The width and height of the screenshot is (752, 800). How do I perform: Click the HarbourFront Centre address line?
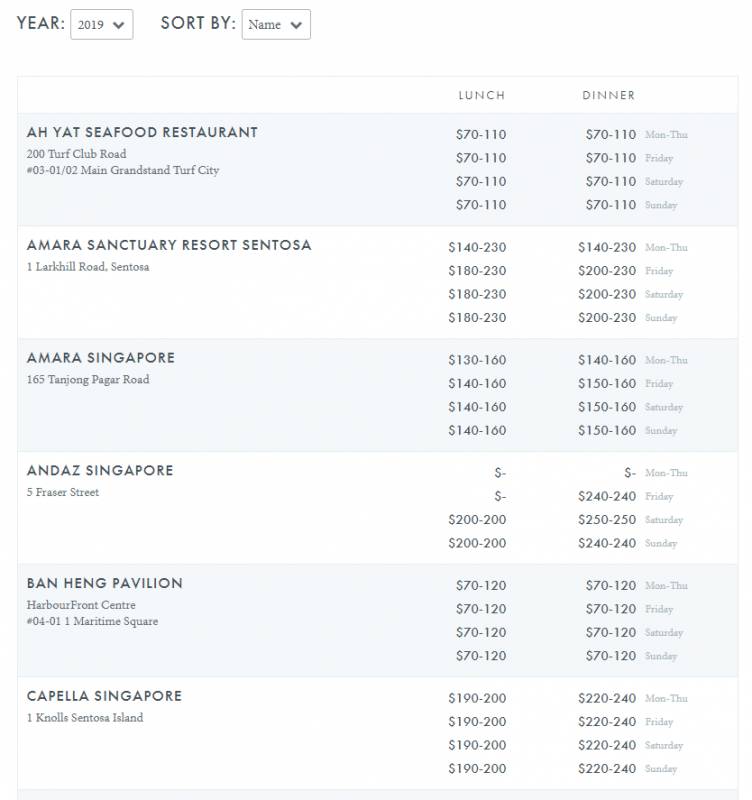point(81,605)
